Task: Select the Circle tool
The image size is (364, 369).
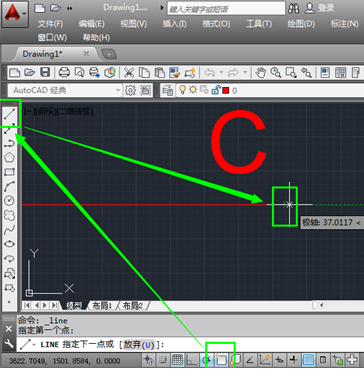Action: tap(9, 201)
